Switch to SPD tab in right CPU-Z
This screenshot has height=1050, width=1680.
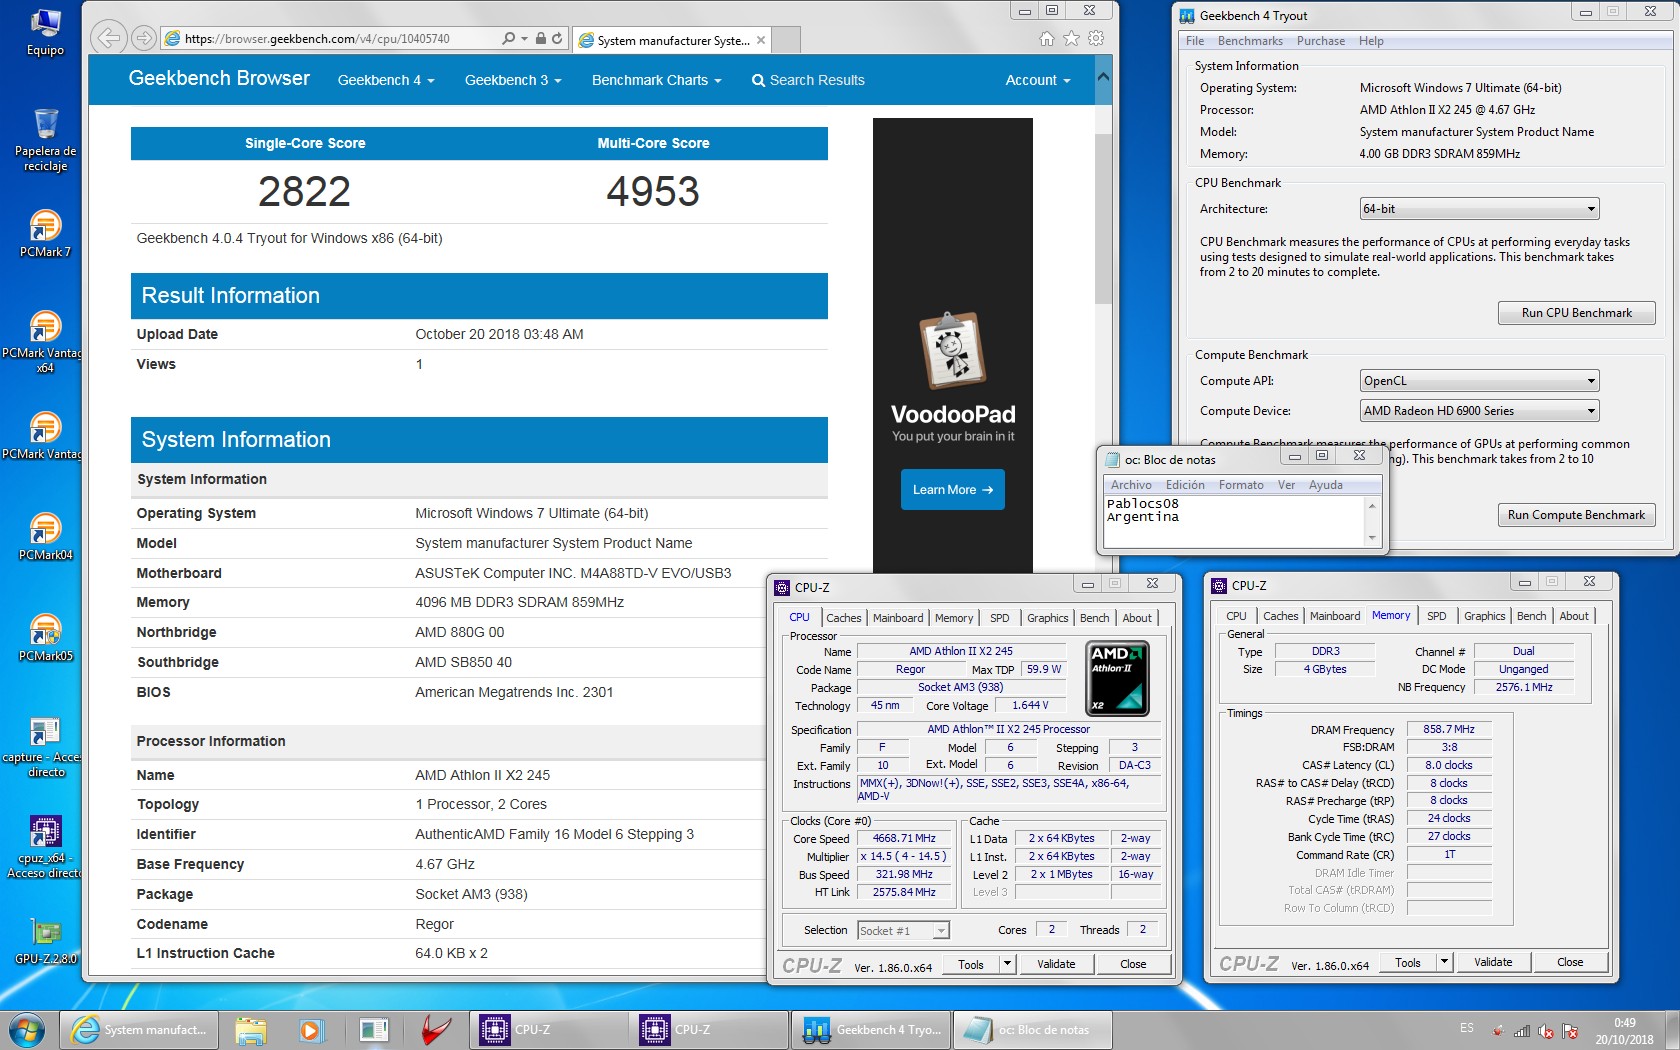[x=1437, y=616]
